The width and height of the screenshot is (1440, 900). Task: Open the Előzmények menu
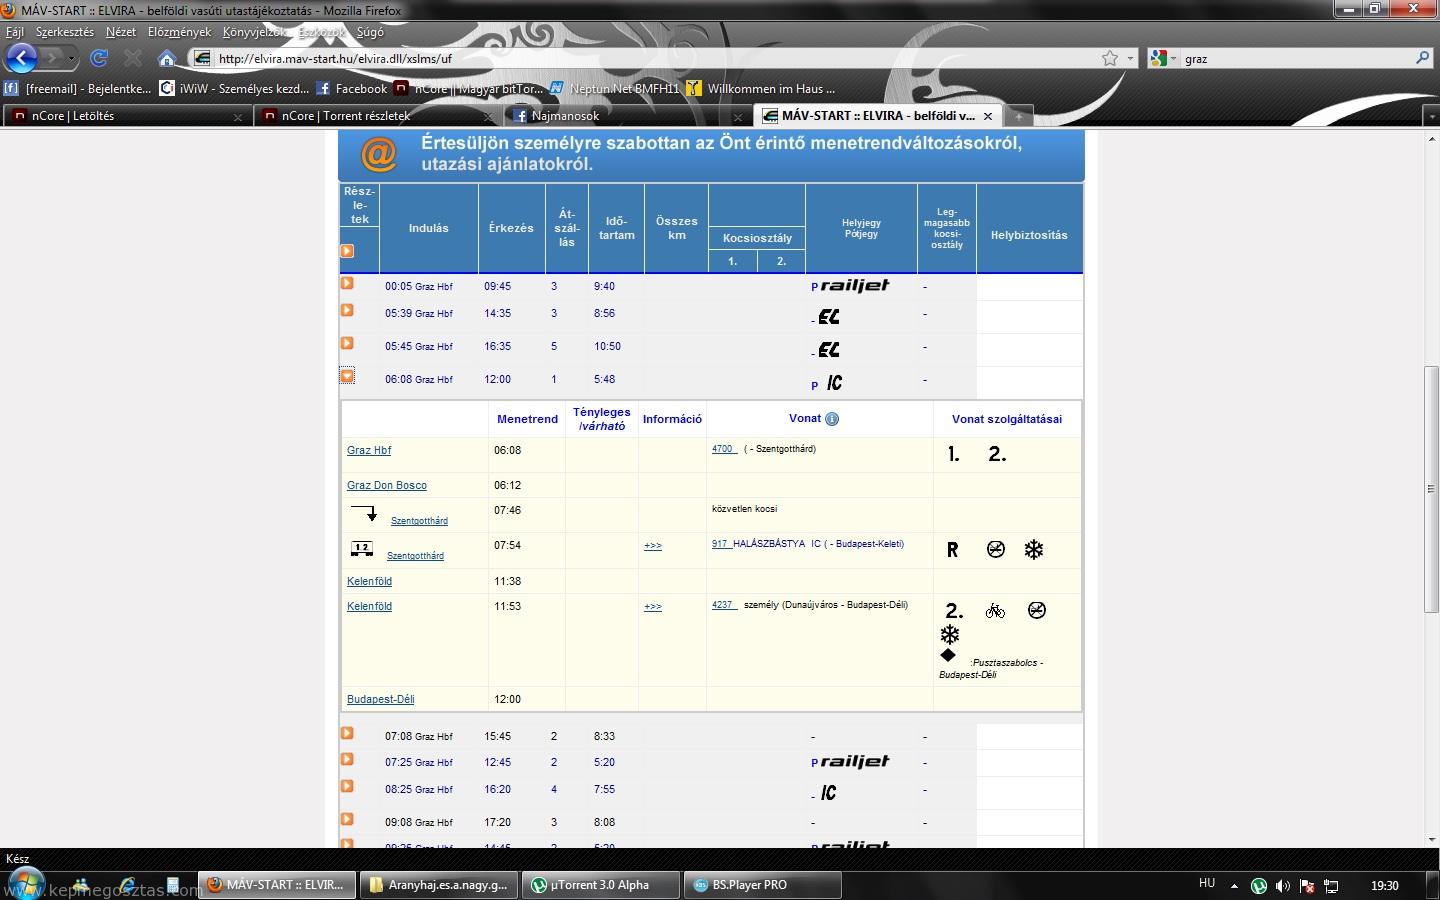click(179, 32)
